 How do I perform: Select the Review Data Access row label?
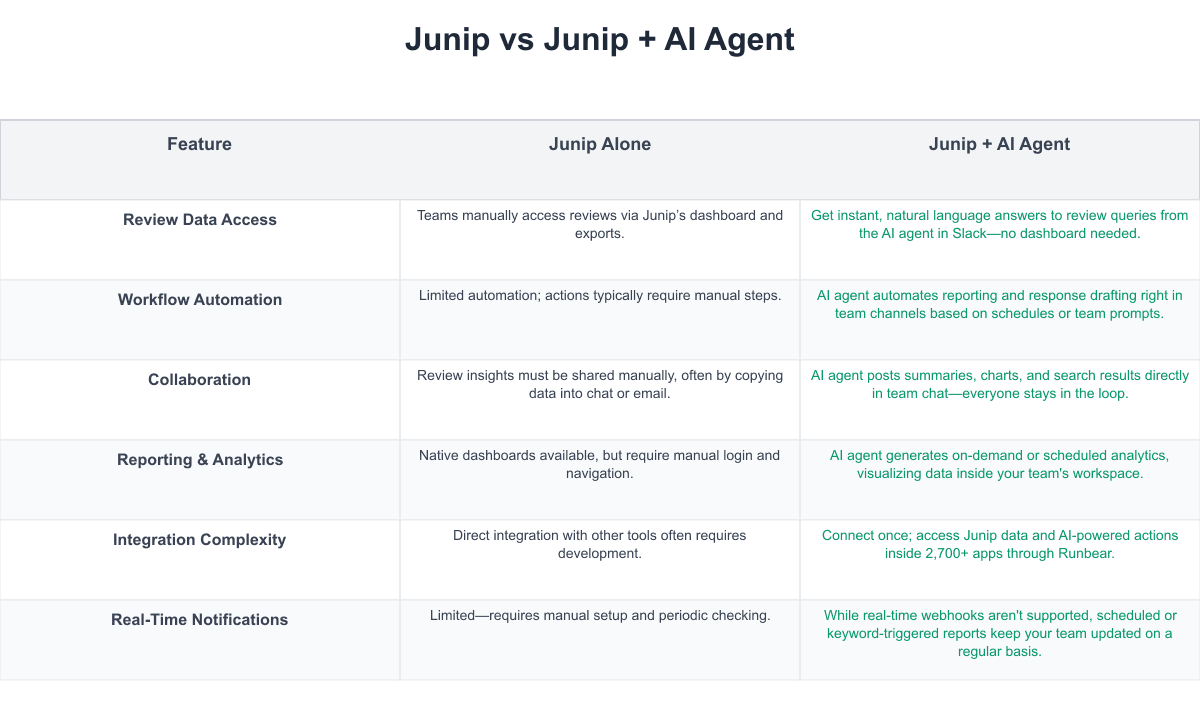click(x=199, y=220)
